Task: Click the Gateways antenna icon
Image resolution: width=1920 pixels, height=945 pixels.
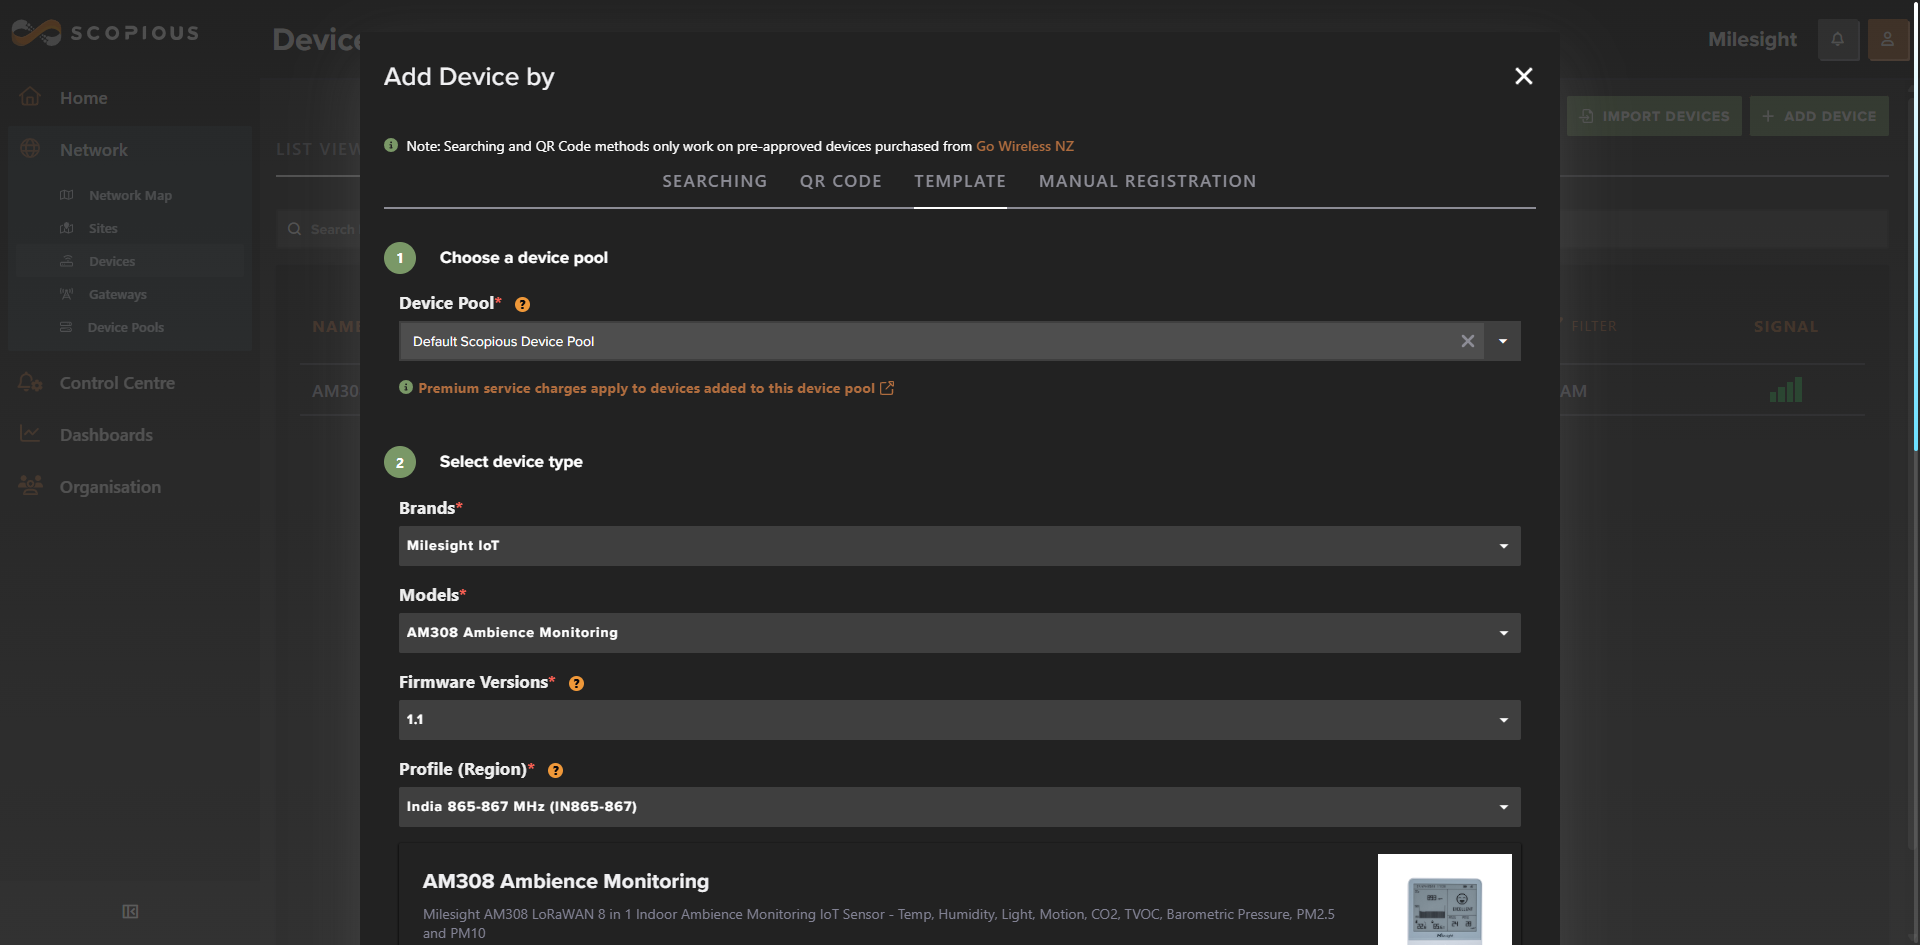Action: click(66, 294)
